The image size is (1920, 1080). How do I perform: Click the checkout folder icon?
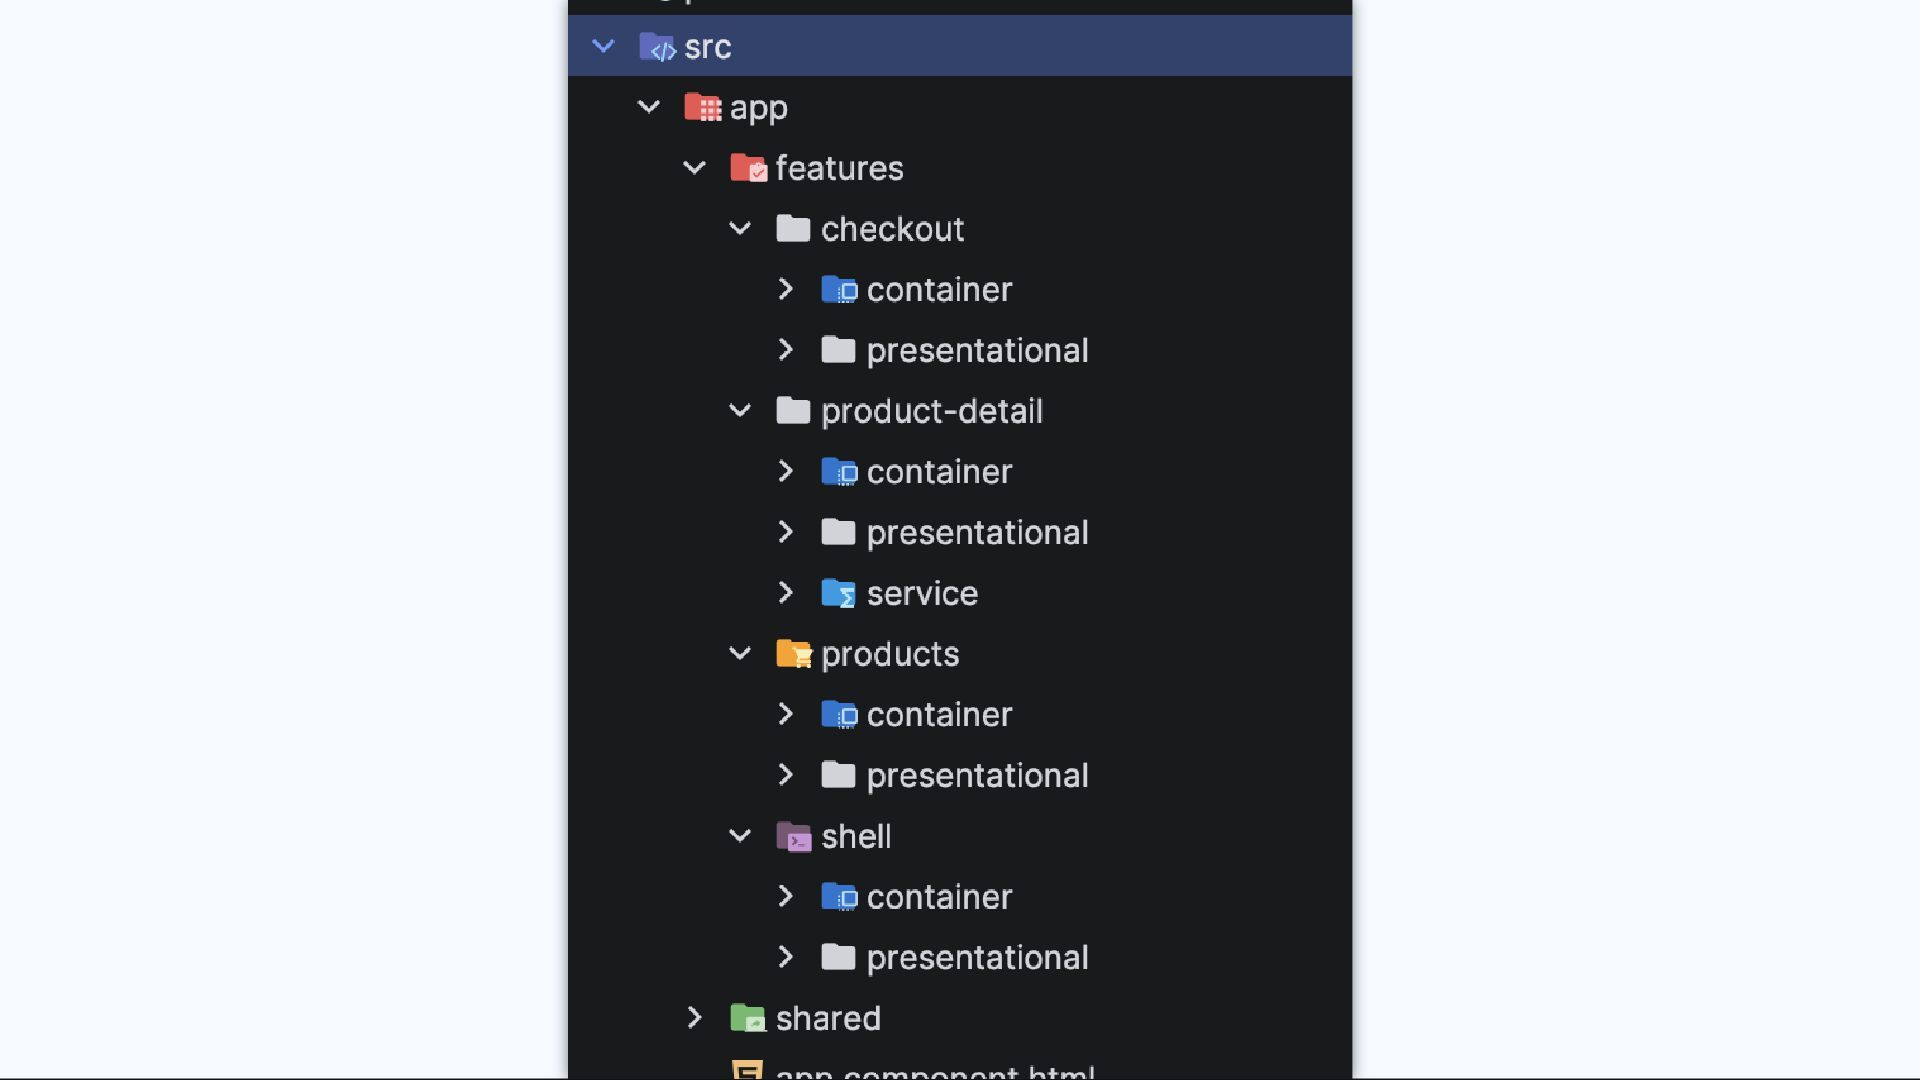tap(793, 229)
